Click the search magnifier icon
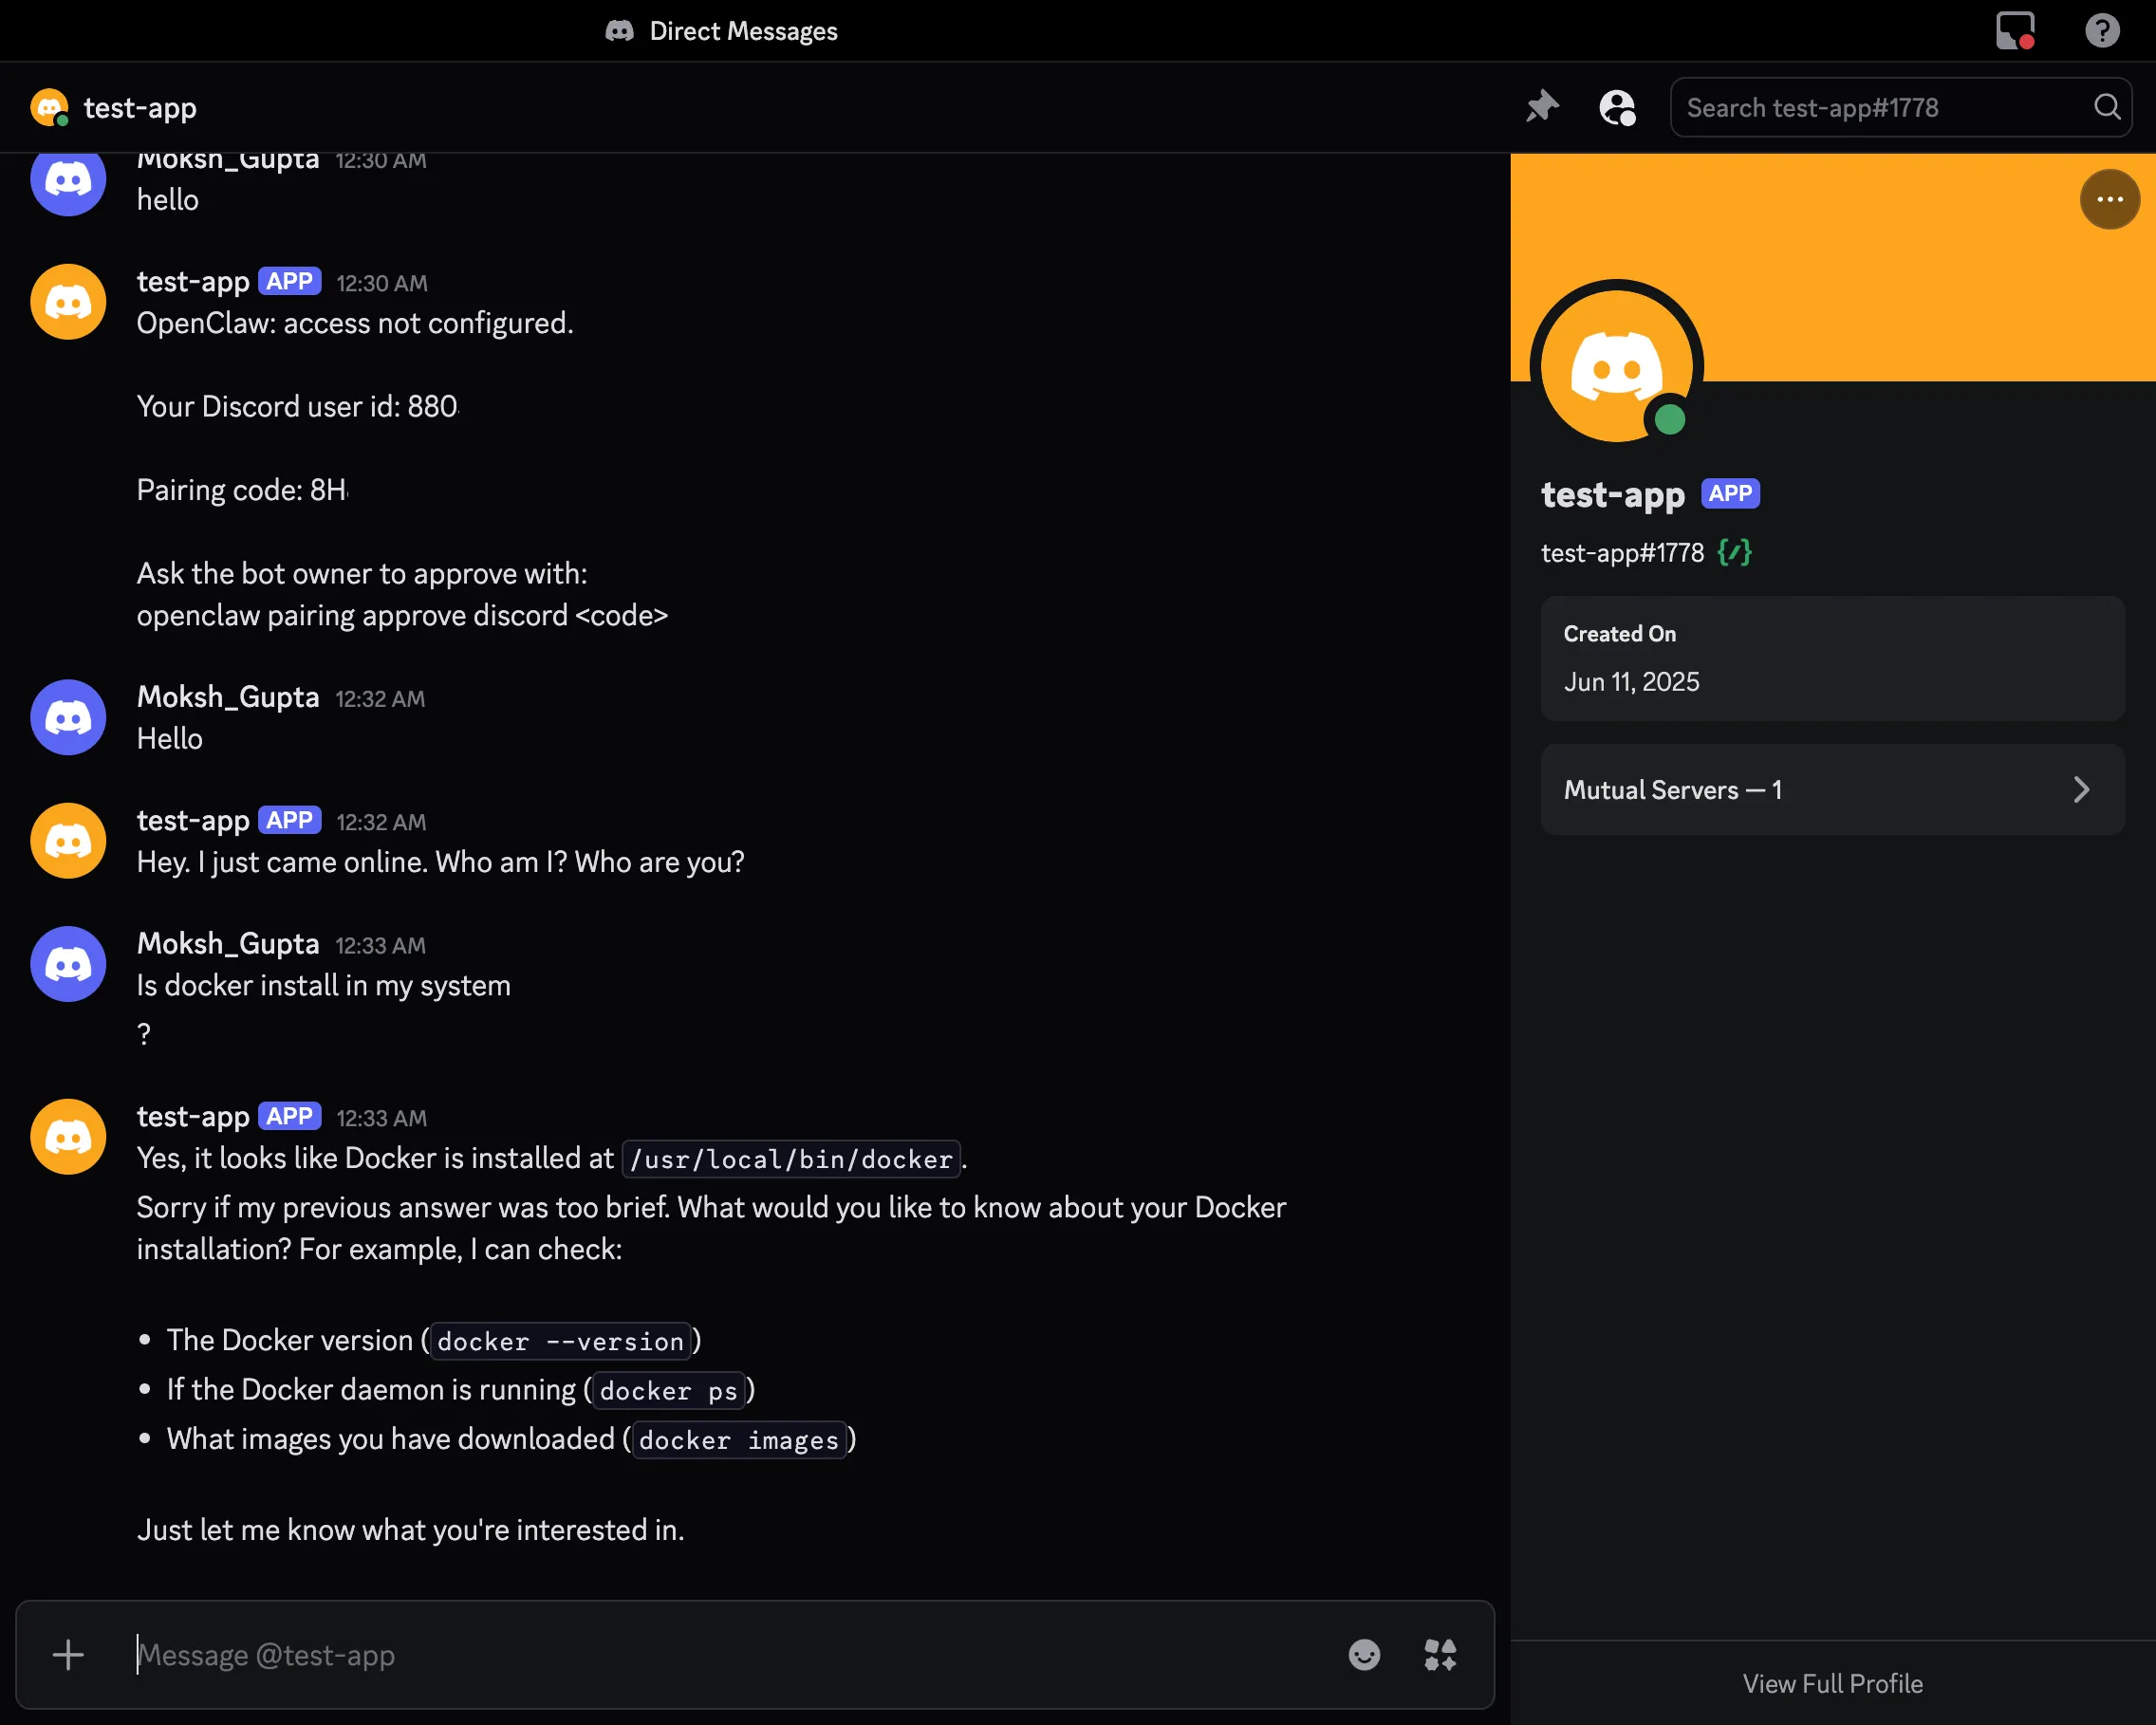 (x=2106, y=107)
